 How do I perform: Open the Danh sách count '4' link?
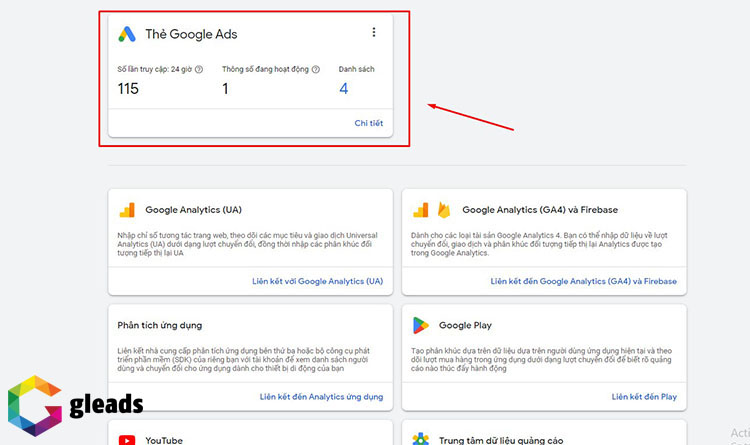(x=343, y=89)
